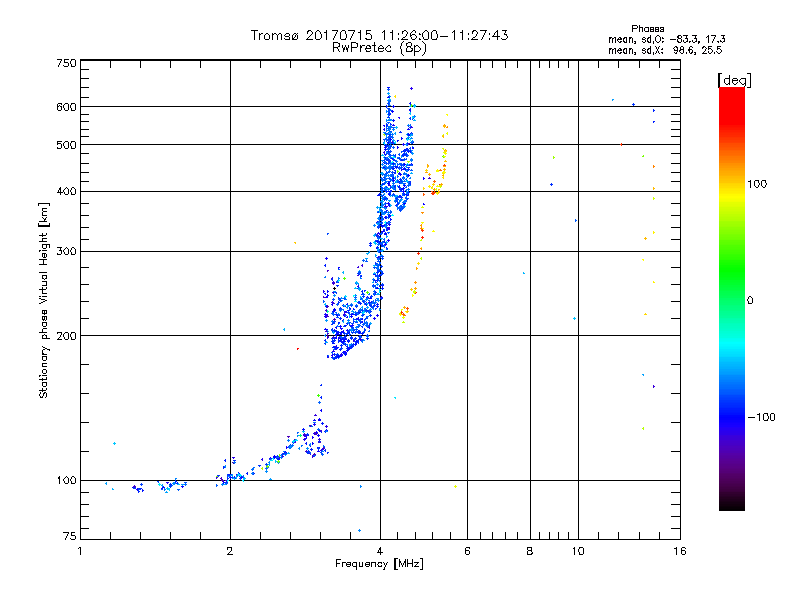Screen dimensions: 800x600
Task: Click the colorbar '0' tick label
Action: pyautogui.click(x=750, y=301)
